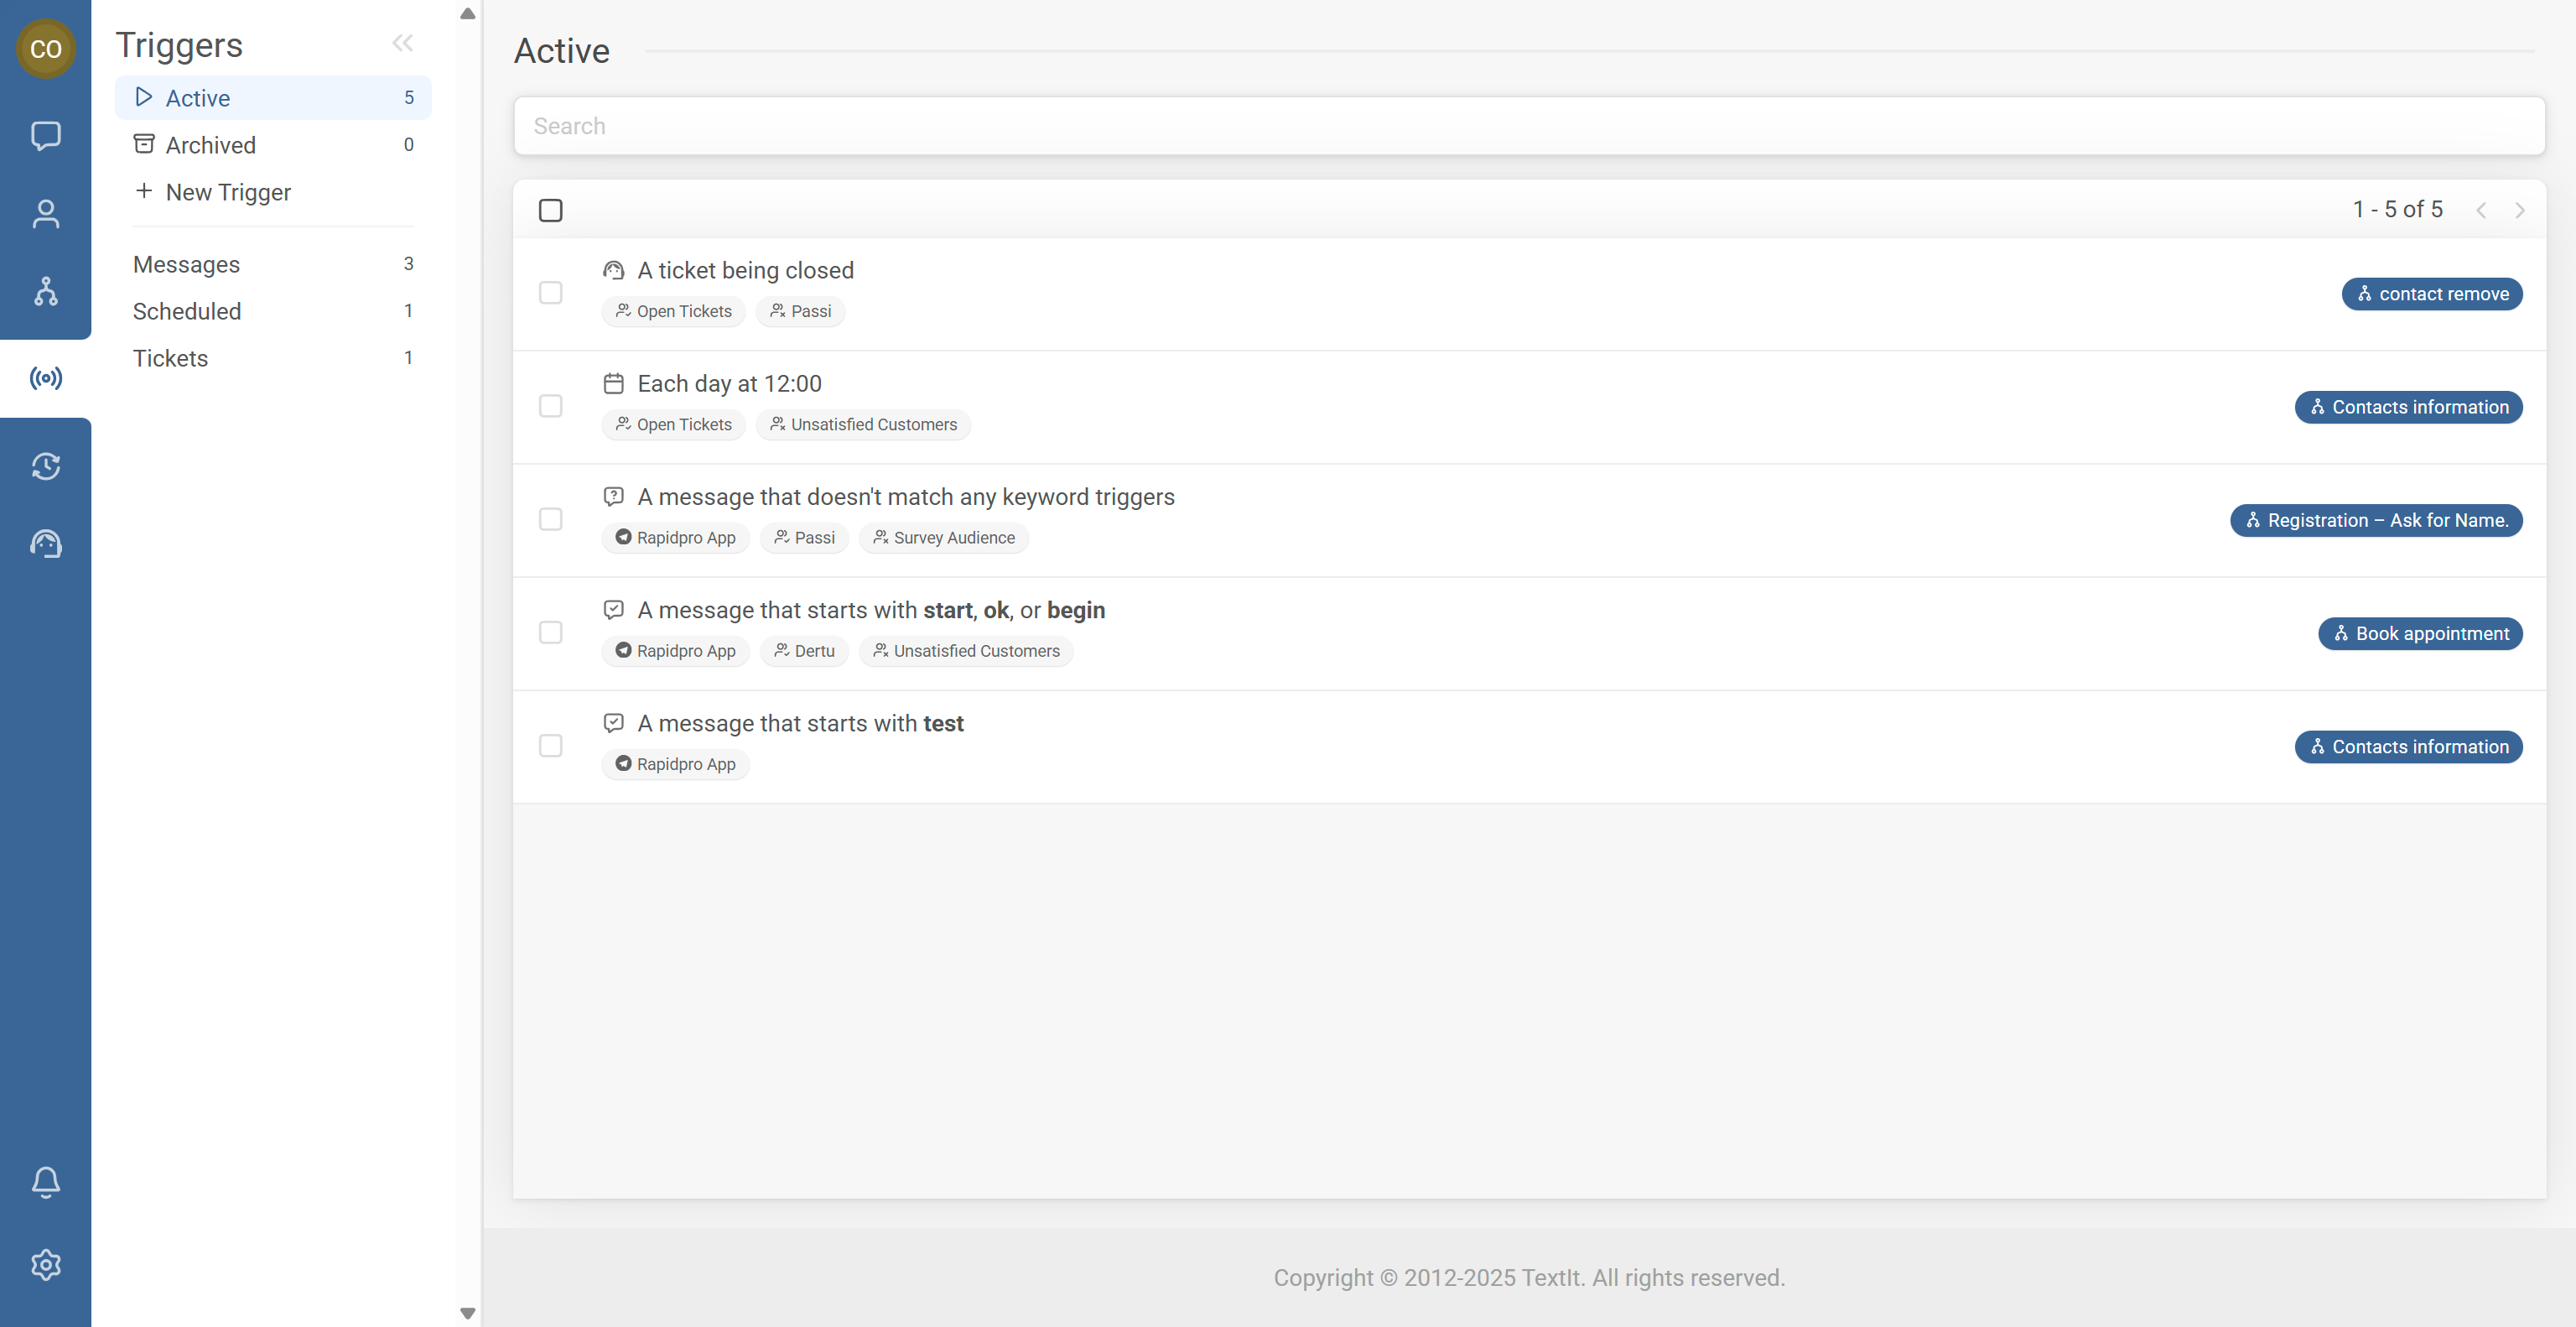Click the Book appointment flow badge

click(2419, 634)
